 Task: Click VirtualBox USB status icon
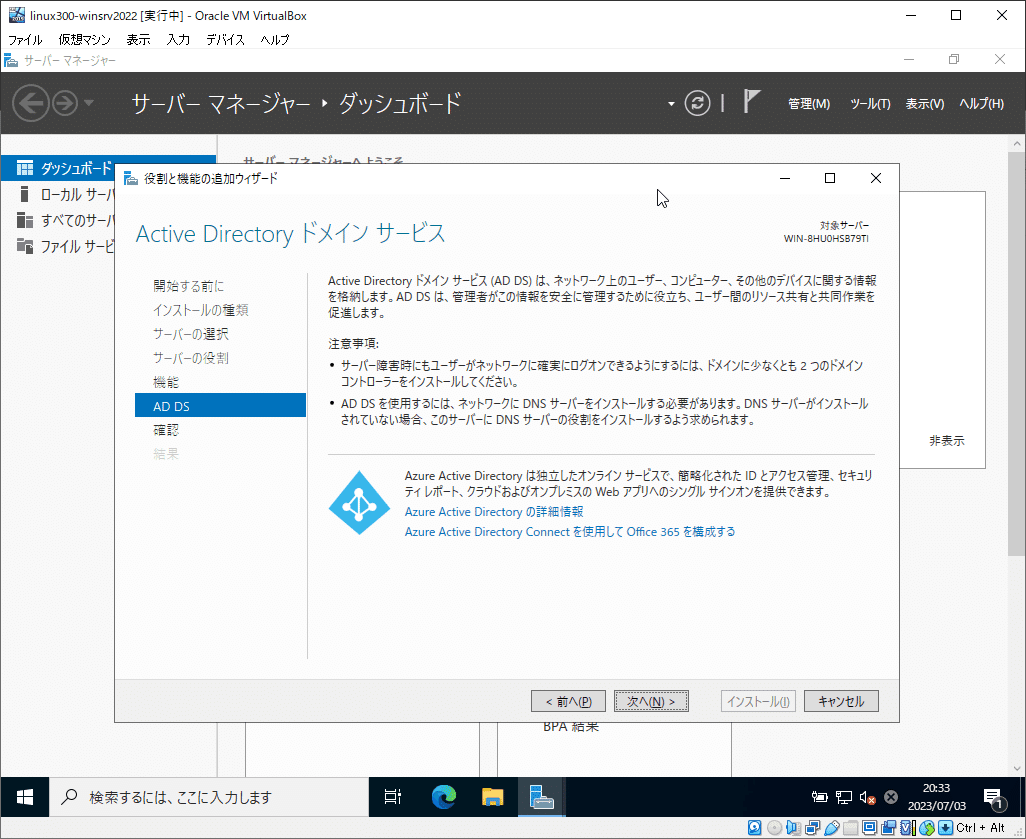(x=832, y=828)
